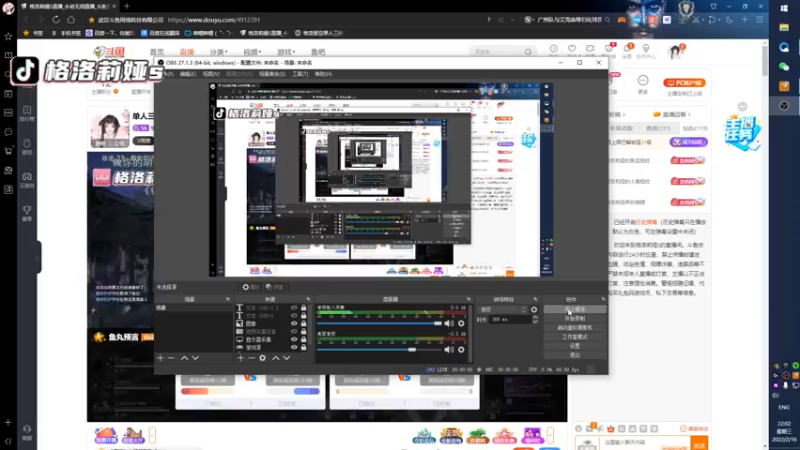This screenshot has width=800, height=450.
Task: Toggle lock of 视频采集设备 source
Action: pyautogui.click(x=304, y=332)
